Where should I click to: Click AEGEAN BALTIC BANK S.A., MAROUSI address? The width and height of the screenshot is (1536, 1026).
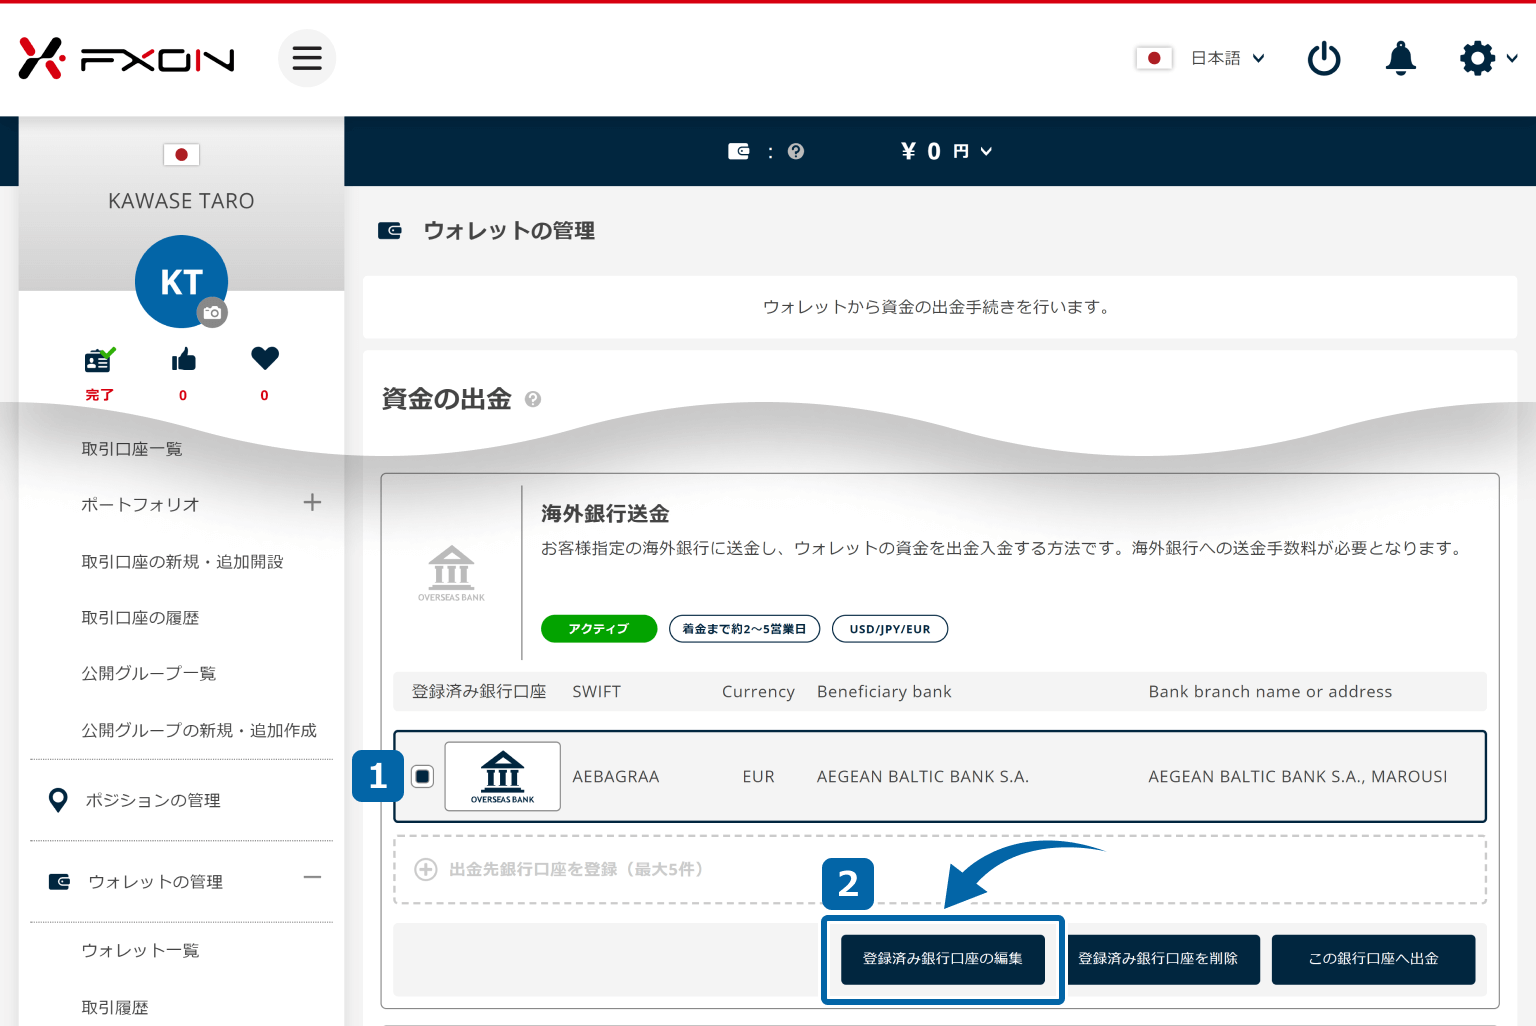(1298, 777)
